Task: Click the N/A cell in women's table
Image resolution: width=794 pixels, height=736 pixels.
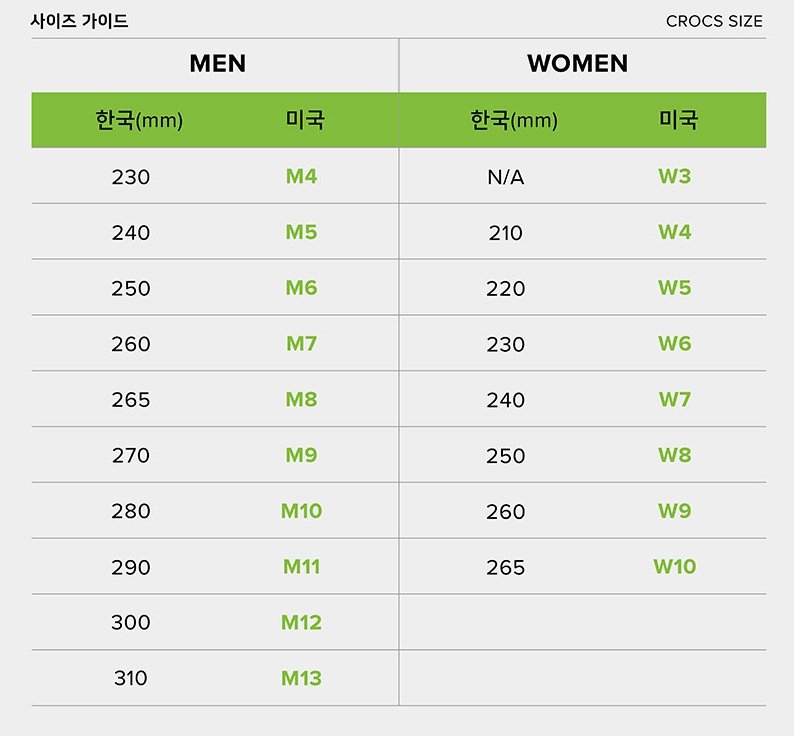Action: pyautogui.click(x=505, y=178)
